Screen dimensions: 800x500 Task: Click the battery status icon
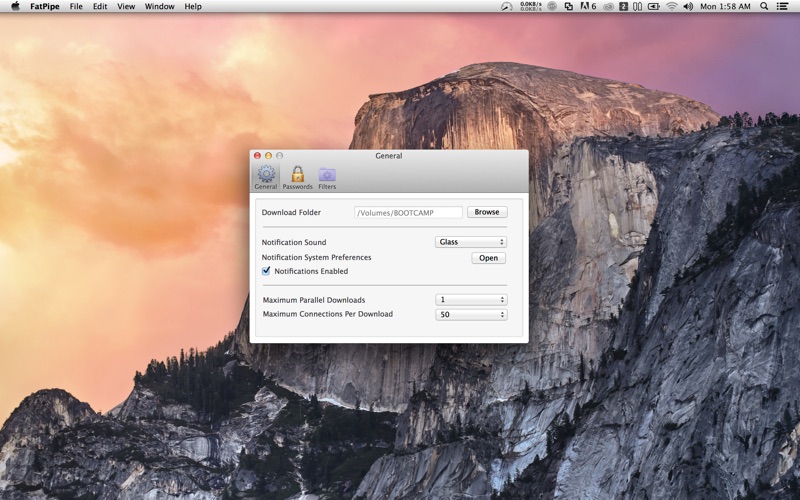(654, 6)
